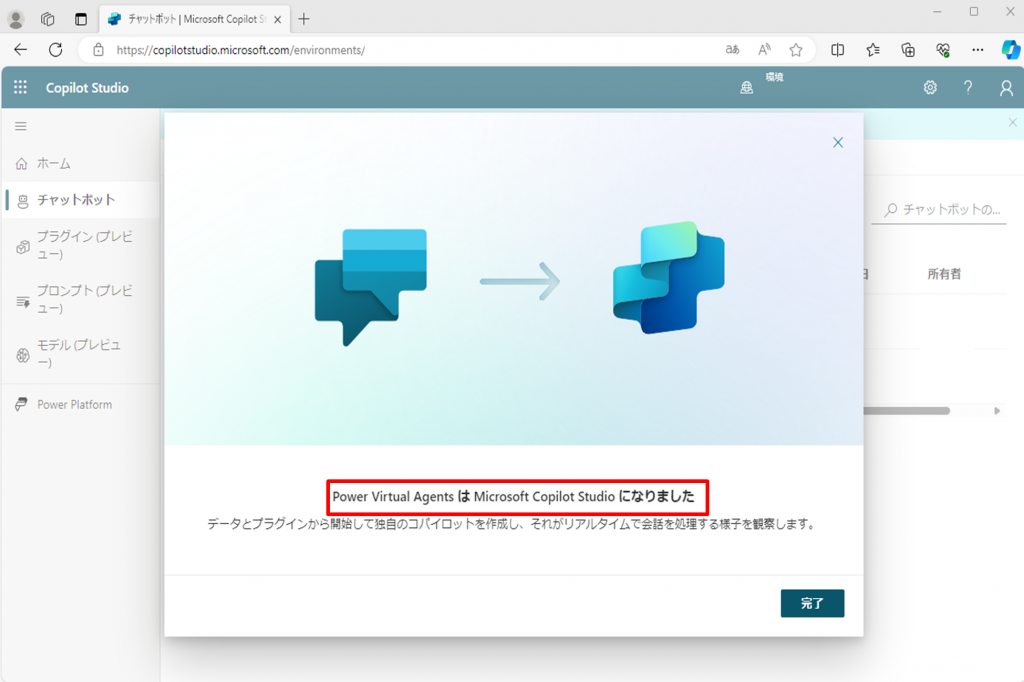
Task: Open the Edge profile avatar icon
Action: point(16,19)
